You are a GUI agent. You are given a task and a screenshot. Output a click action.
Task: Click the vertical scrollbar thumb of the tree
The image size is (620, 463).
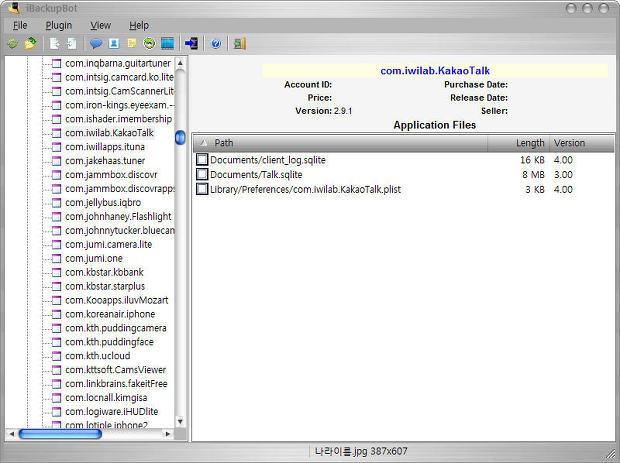pos(180,138)
